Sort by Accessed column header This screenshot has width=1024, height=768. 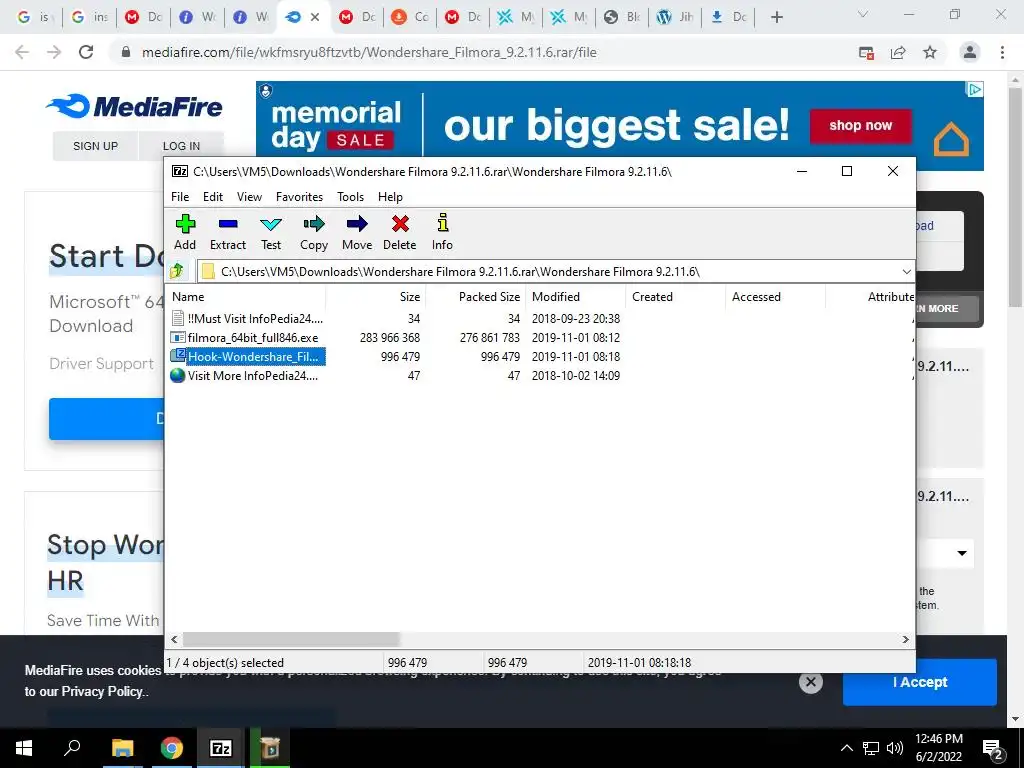775,296
